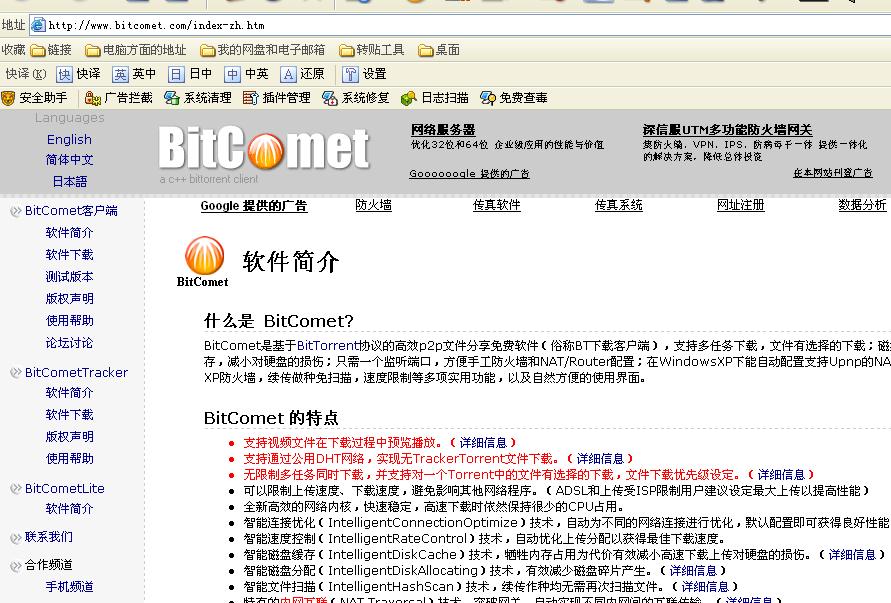Open BitCometLite sidebar heading
This screenshot has height=603, width=891.
(64, 488)
